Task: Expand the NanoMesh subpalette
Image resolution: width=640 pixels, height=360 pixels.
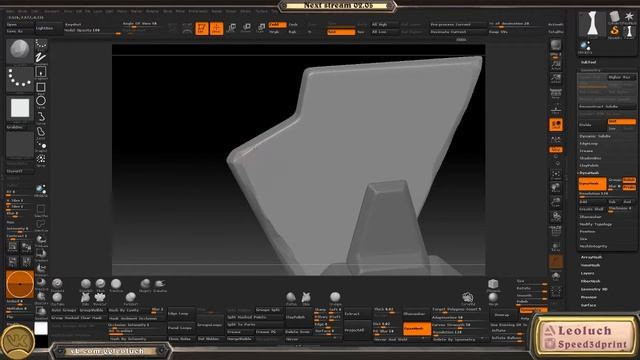Action: (590, 265)
